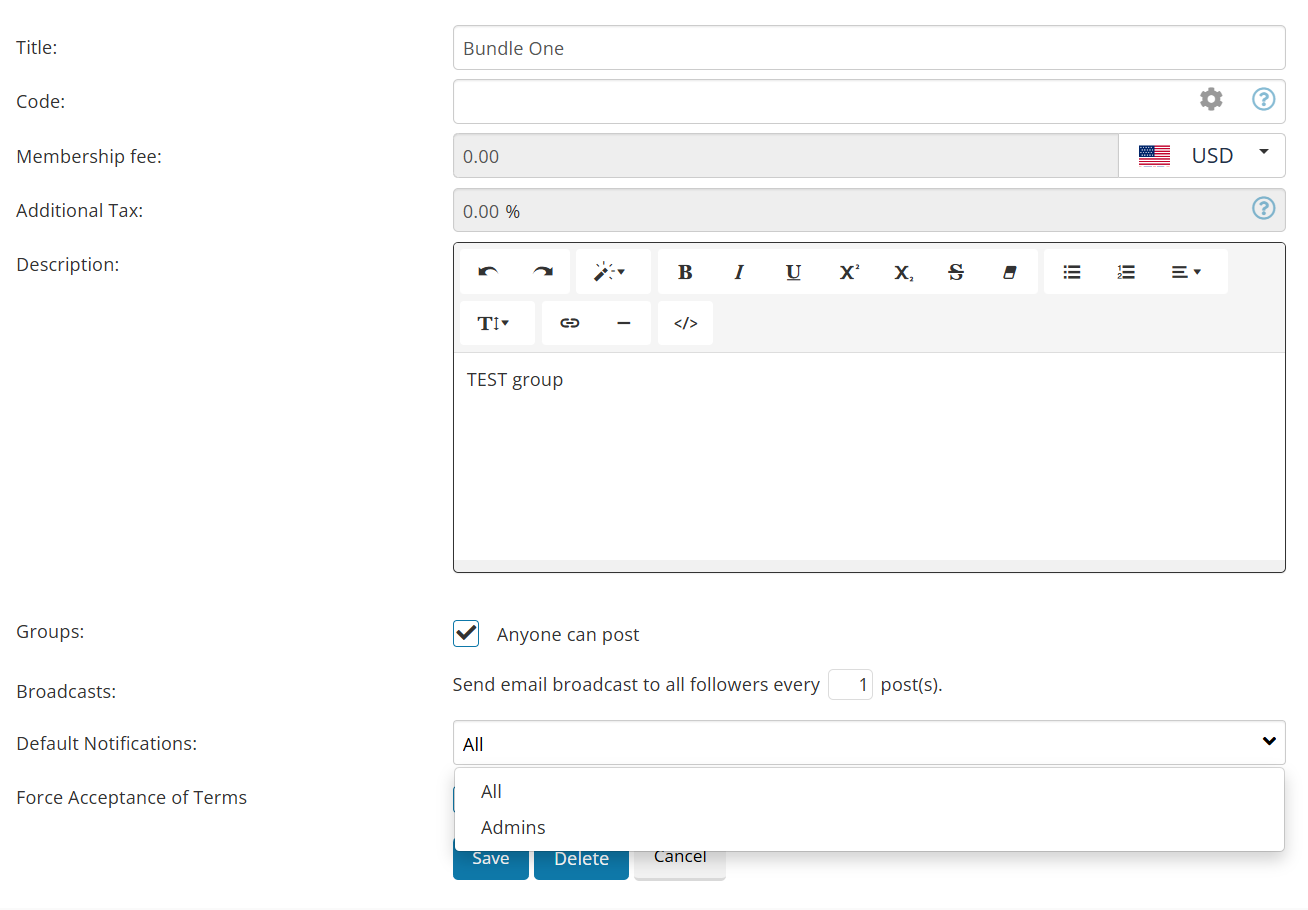Click into the Title input field
This screenshot has height=910, width=1308.
coord(868,48)
